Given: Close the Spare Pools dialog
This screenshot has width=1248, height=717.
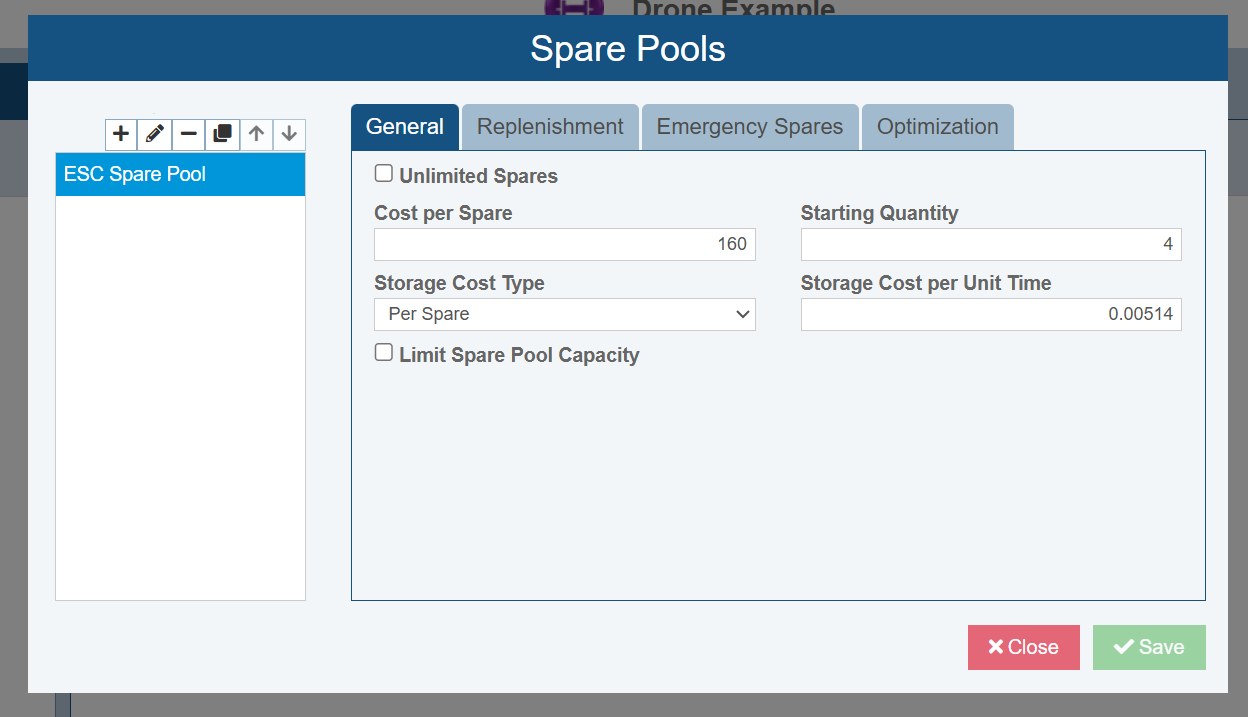Looking at the screenshot, I should pyautogui.click(x=1023, y=647).
